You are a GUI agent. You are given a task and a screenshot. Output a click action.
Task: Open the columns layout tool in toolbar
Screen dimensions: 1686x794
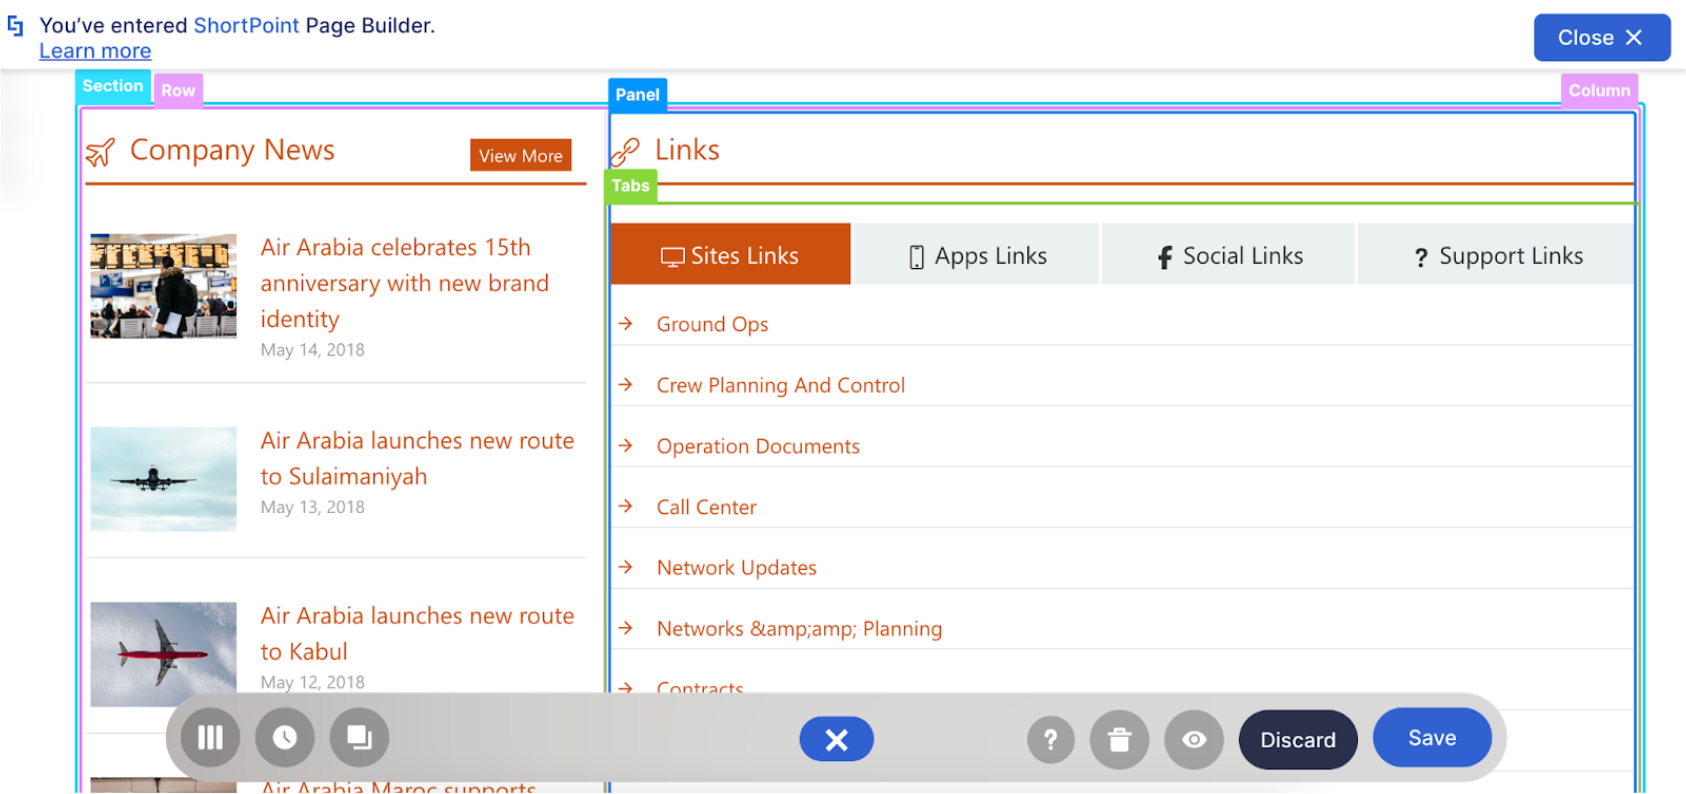point(210,738)
